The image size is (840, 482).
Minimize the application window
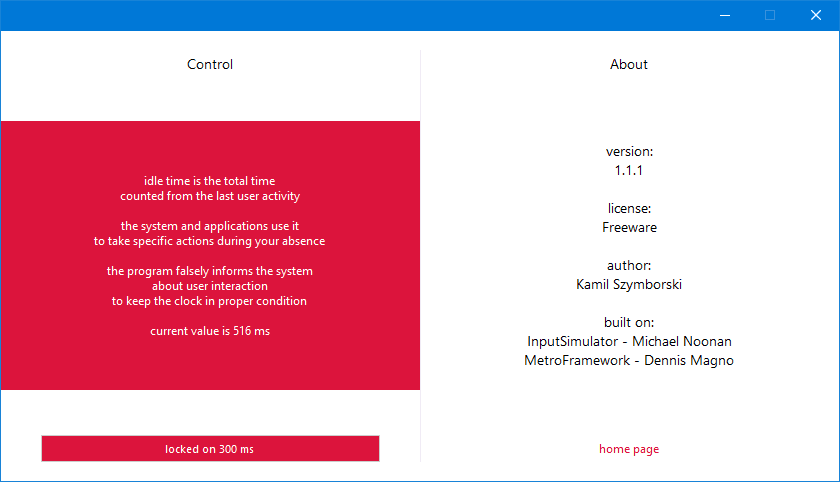(x=724, y=15)
